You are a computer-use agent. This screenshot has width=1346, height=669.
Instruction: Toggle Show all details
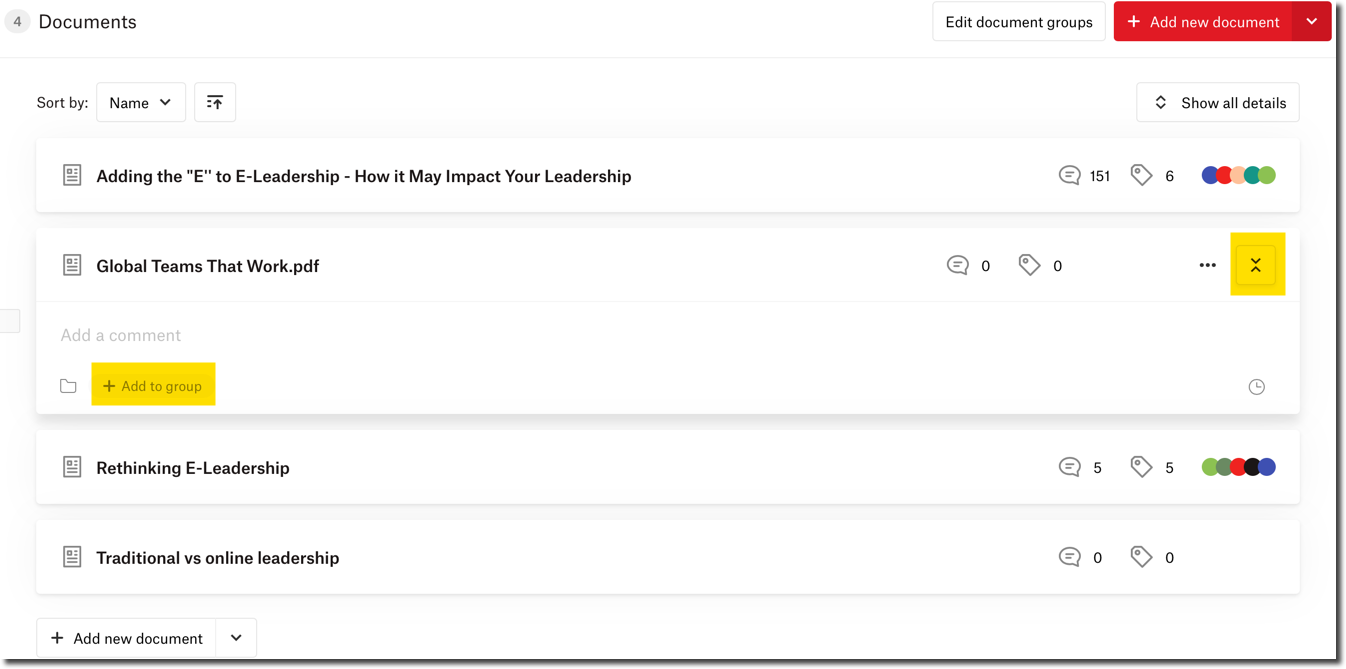1218,102
